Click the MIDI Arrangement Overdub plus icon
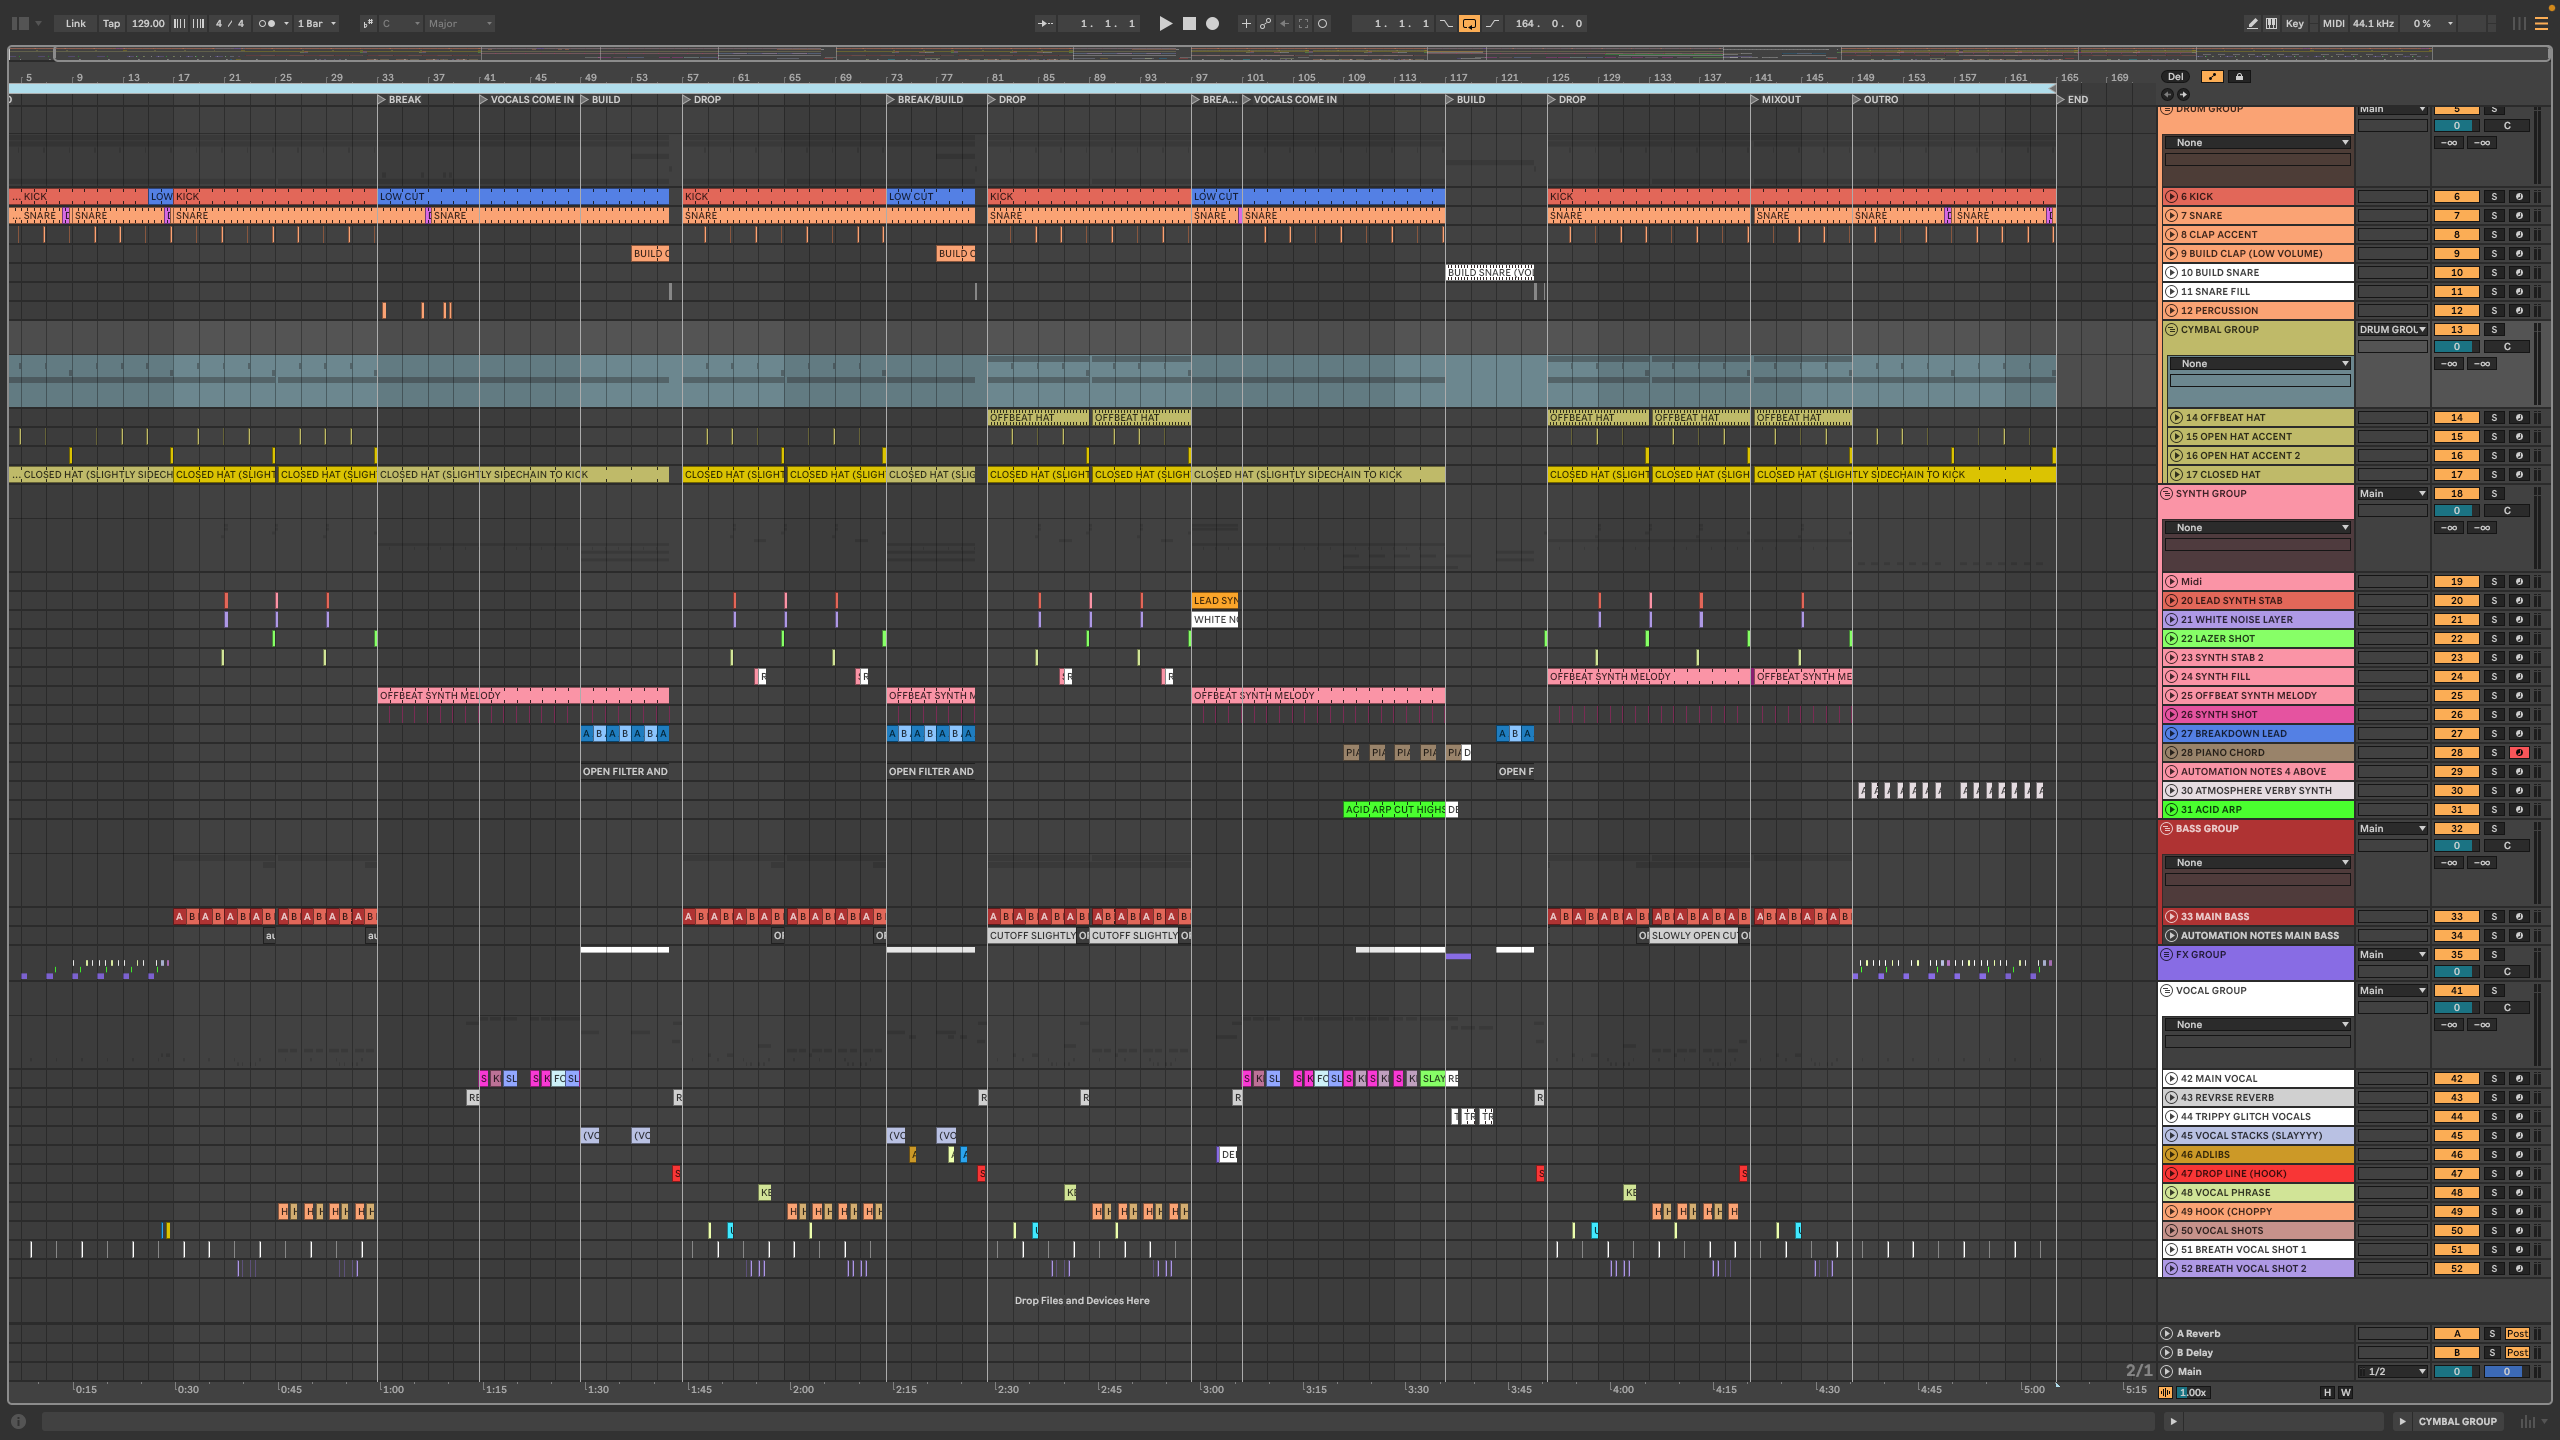The width and height of the screenshot is (2560, 1440). [1246, 23]
